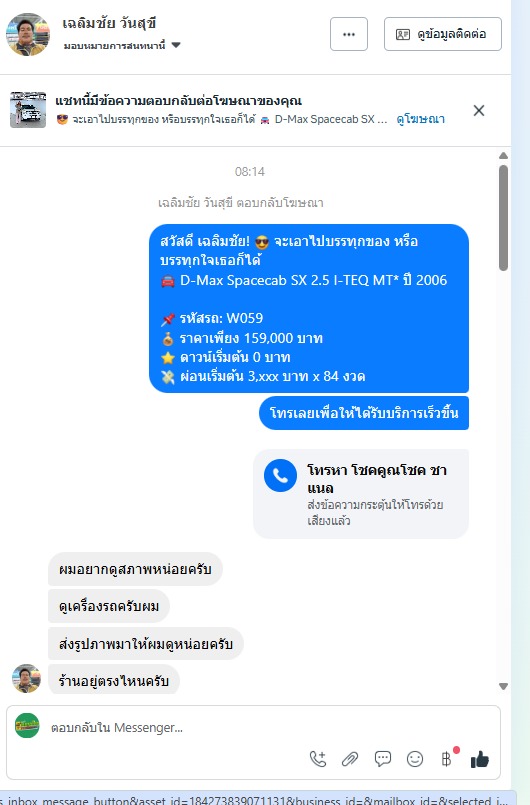
Task: Click the ad thumbnail image in banner
Action: coord(28,110)
